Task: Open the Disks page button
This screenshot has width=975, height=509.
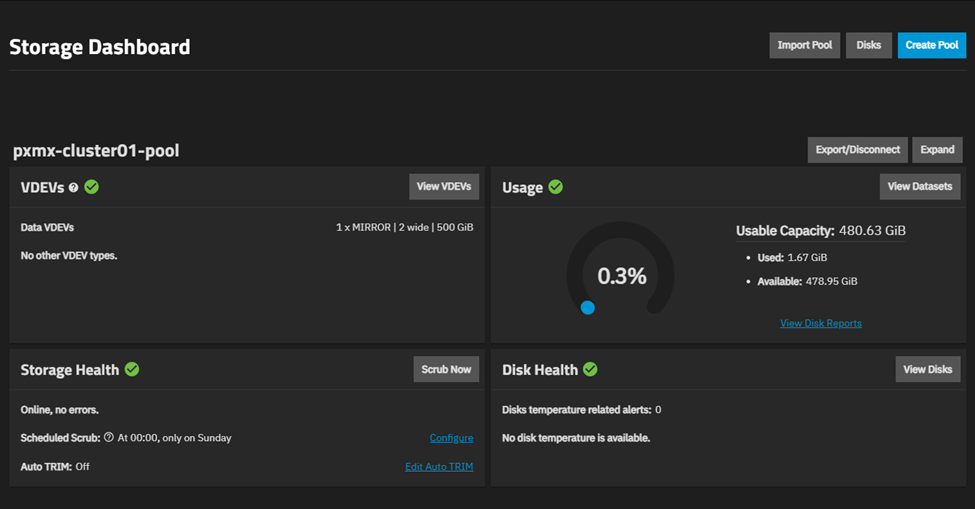Action: click(x=868, y=45)
